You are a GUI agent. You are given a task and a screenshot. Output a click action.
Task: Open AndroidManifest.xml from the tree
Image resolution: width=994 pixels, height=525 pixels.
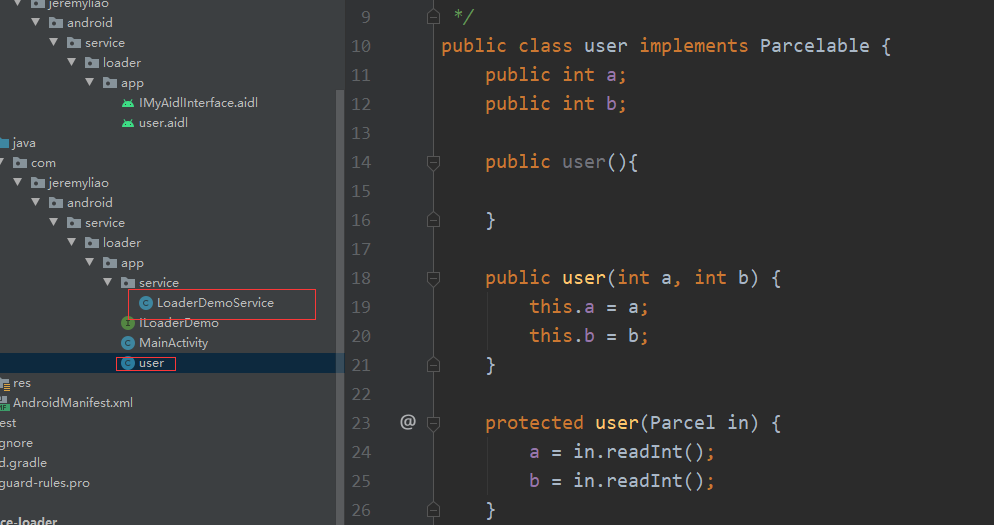(73, 403)
